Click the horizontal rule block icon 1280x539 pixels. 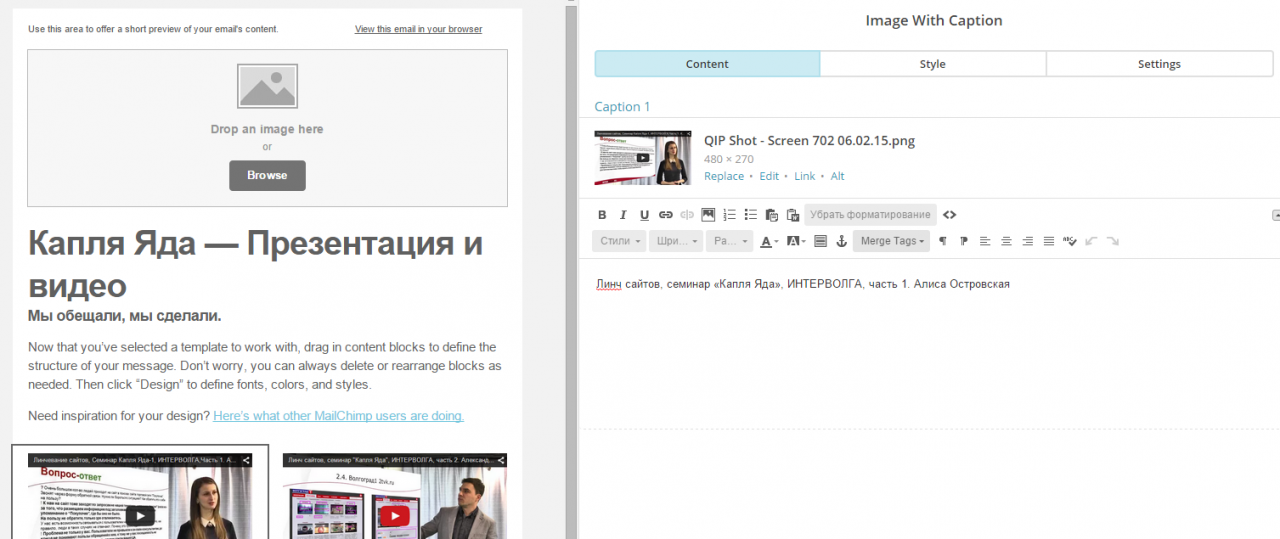821,241
